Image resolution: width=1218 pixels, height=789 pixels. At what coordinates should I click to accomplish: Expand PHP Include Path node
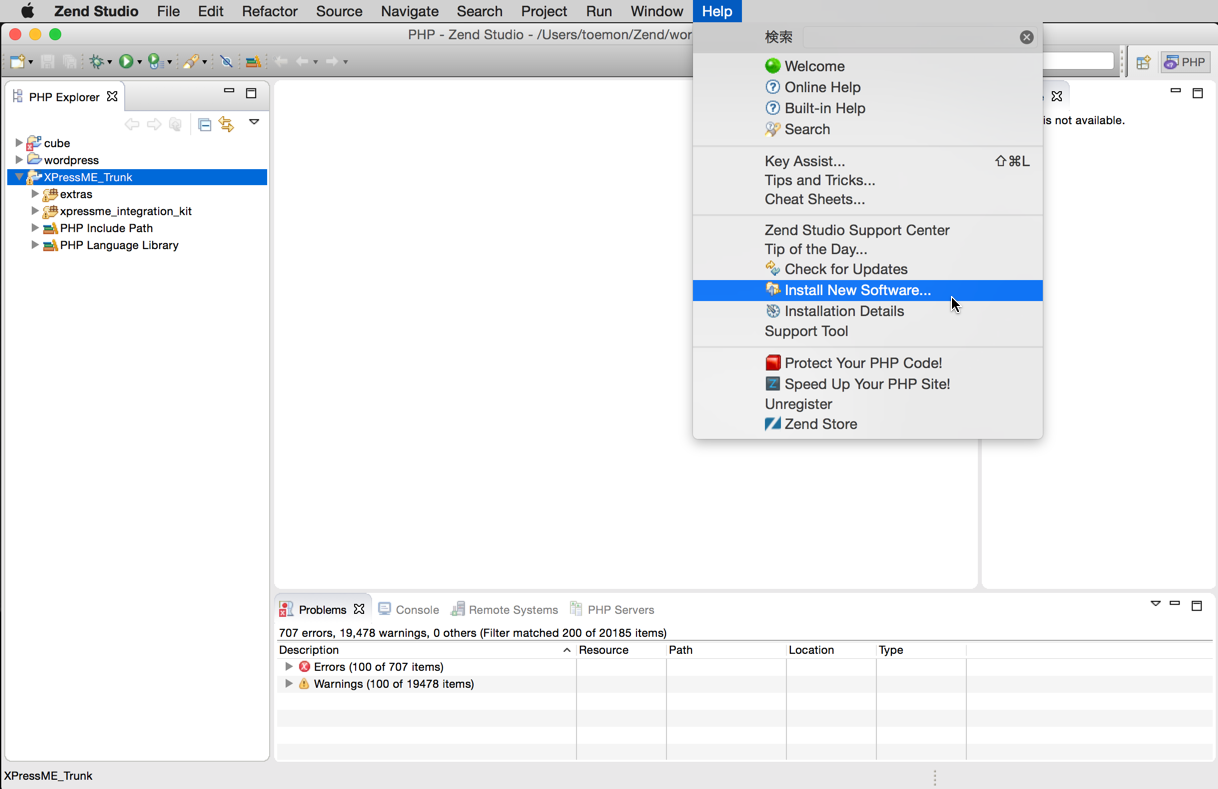(x=35, y=228)
